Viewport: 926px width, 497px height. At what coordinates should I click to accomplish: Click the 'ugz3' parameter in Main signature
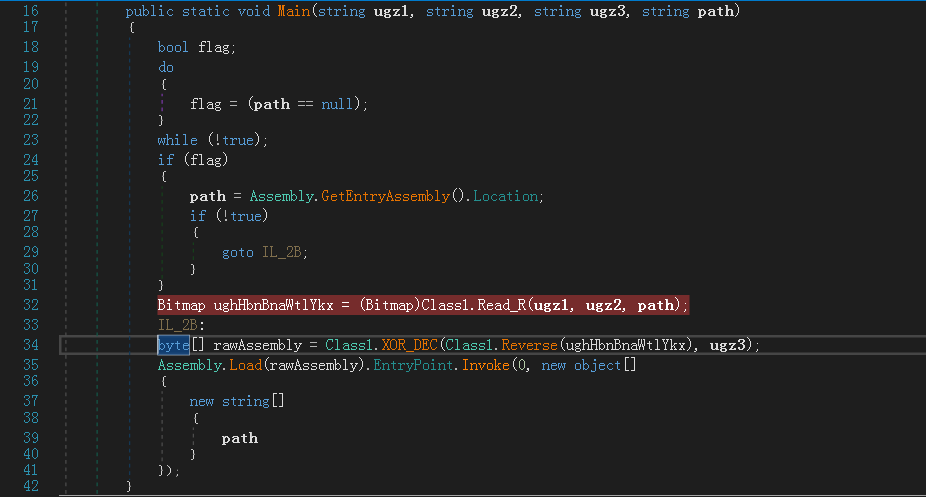[x=608, y=11]
